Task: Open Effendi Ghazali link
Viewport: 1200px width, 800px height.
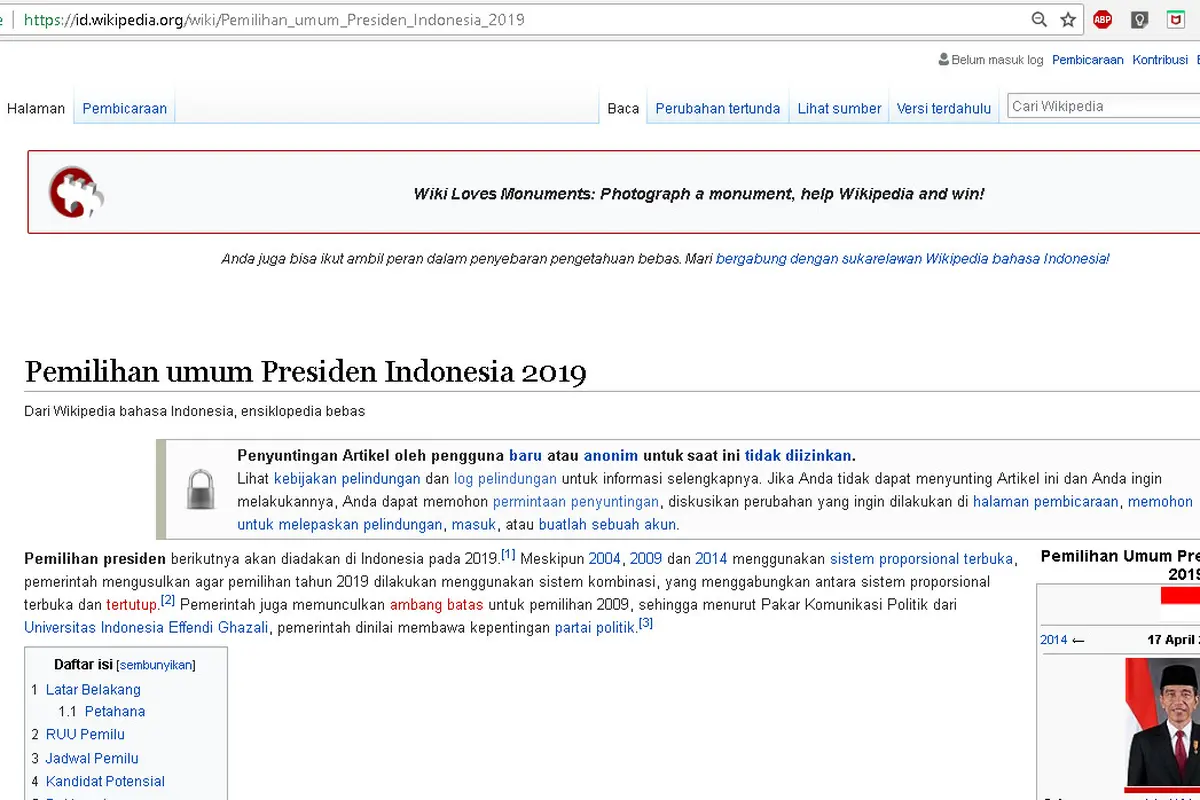Action: pos(218,628)
